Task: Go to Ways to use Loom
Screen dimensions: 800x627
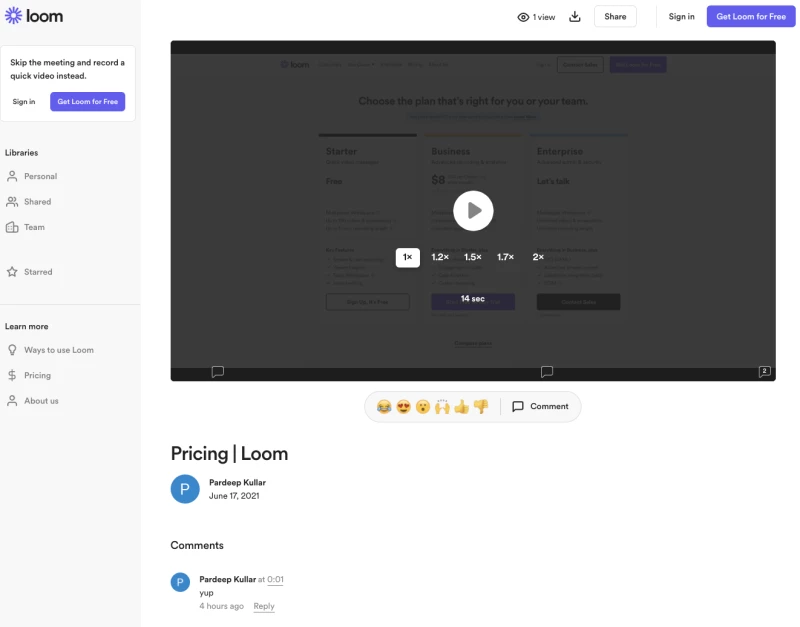Action: pos(59,350)
